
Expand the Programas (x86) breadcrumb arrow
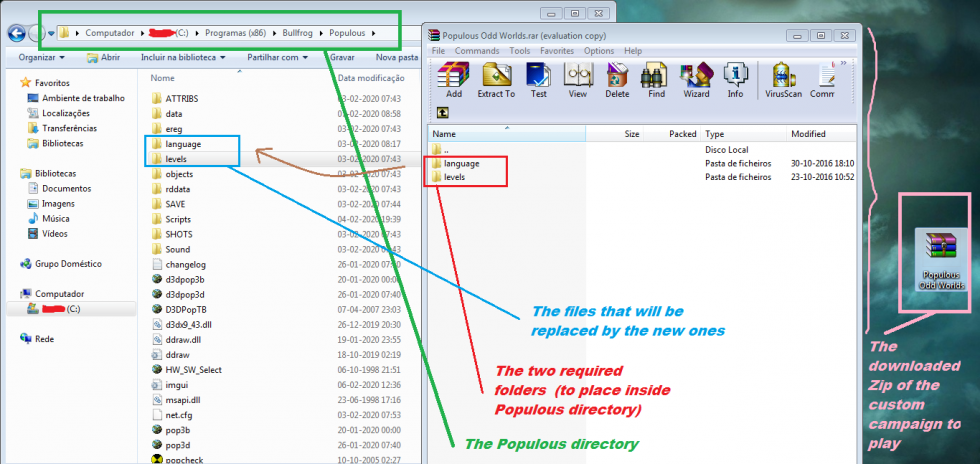pos(273,33)
